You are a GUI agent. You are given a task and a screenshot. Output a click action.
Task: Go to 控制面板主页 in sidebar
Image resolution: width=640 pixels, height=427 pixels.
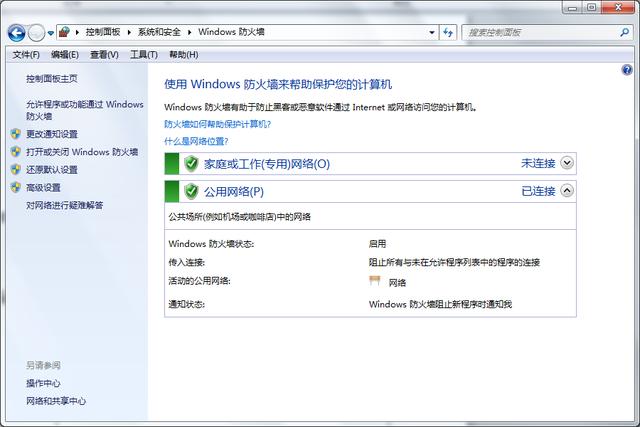click(x=51, y=78)
